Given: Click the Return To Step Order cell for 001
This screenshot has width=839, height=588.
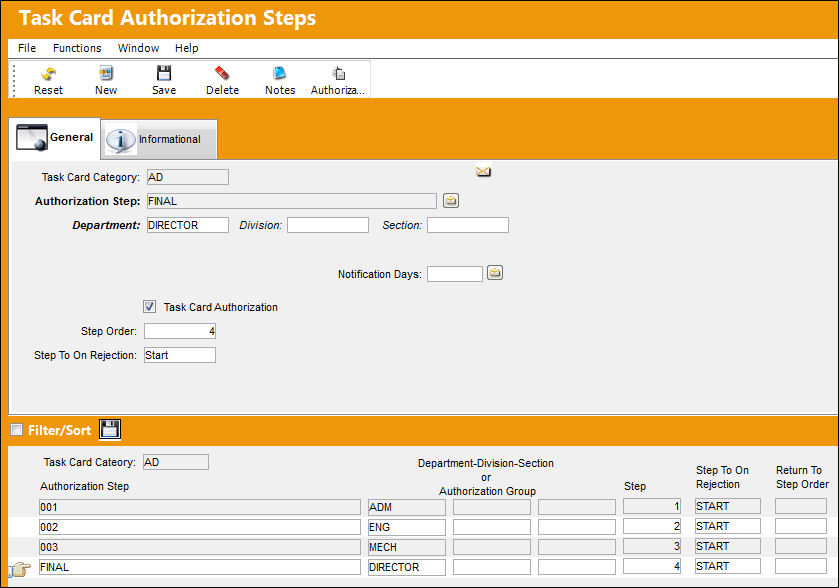Looking at the screenshot, I should [801, 506].
